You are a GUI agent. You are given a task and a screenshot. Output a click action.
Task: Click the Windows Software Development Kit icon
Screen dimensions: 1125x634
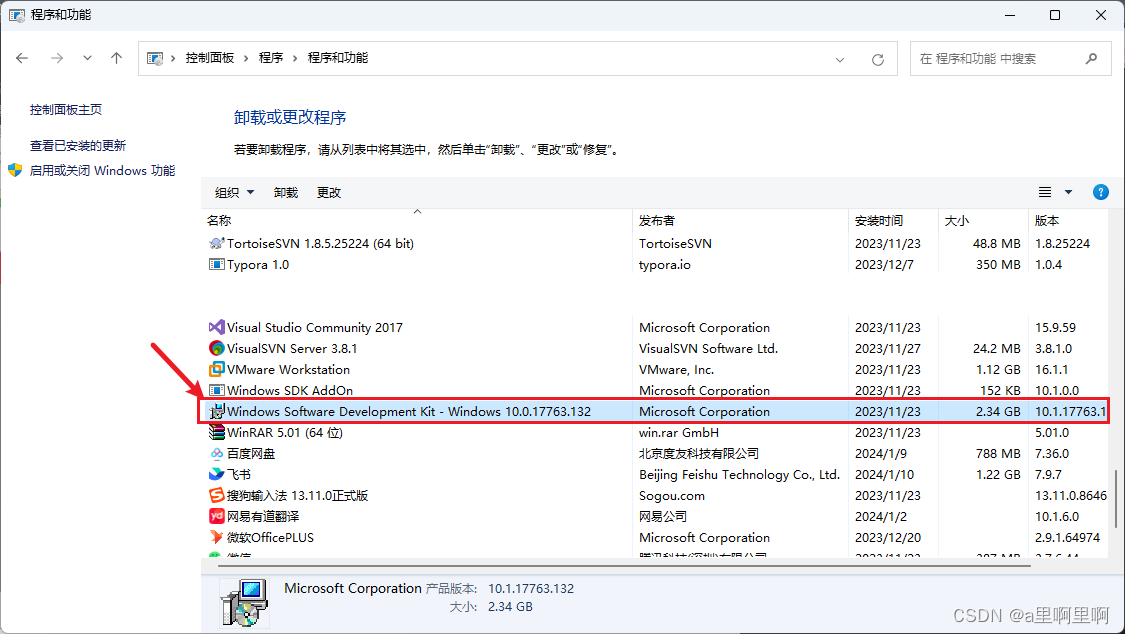(x=217, y=412)
